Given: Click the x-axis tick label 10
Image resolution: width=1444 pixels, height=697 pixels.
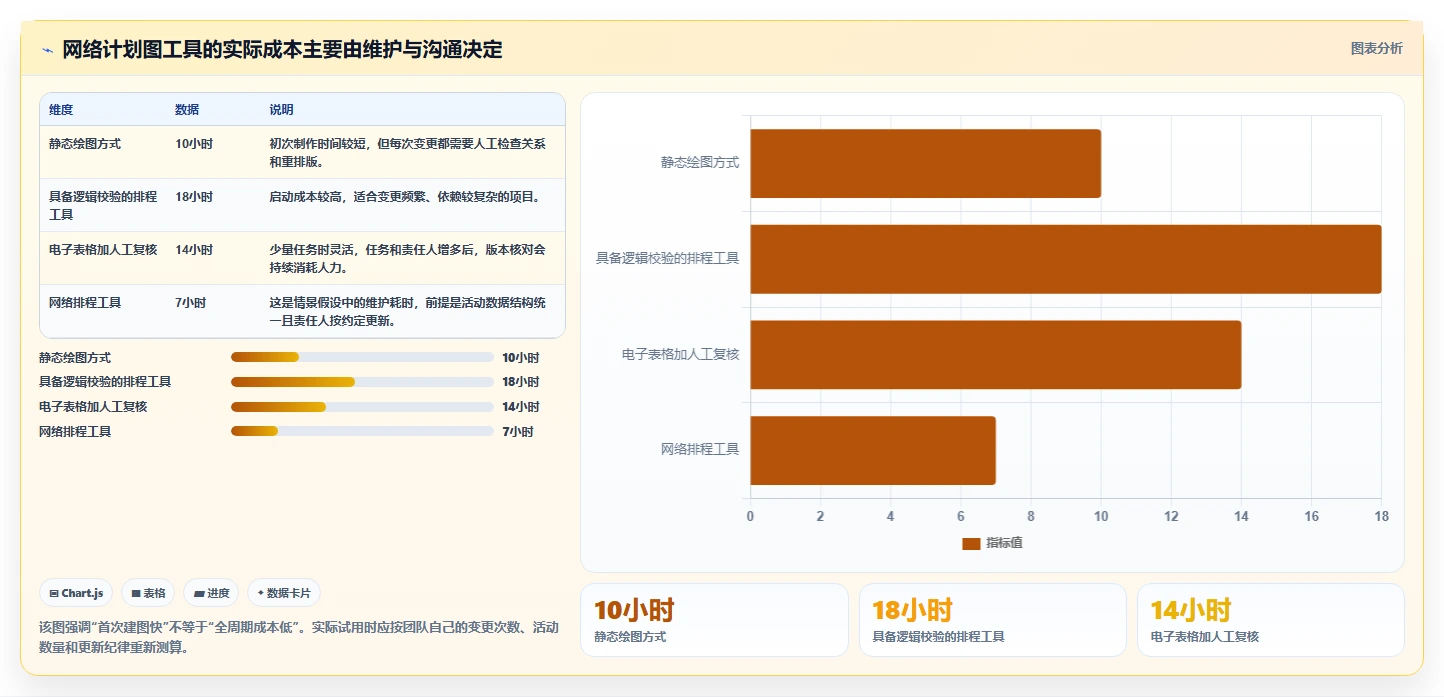Looking at the screenshot, I should 1101,517.
